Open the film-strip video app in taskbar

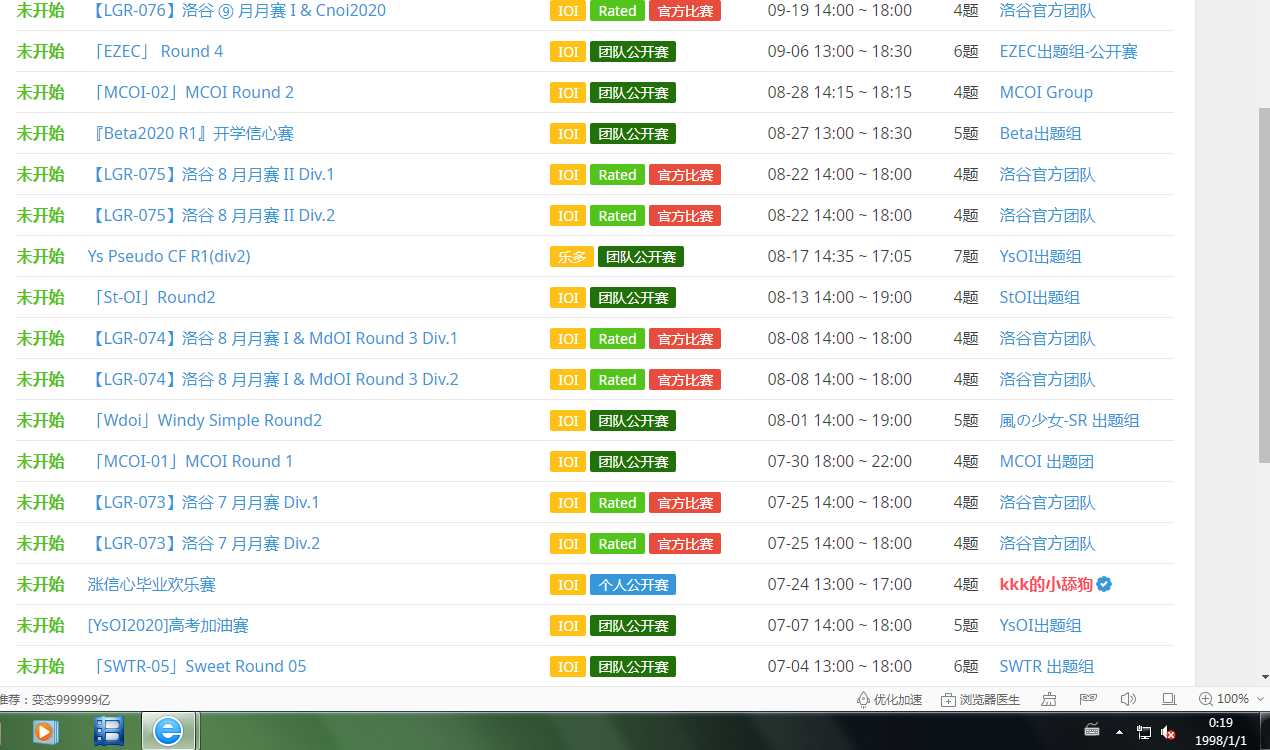click(108, 732)
